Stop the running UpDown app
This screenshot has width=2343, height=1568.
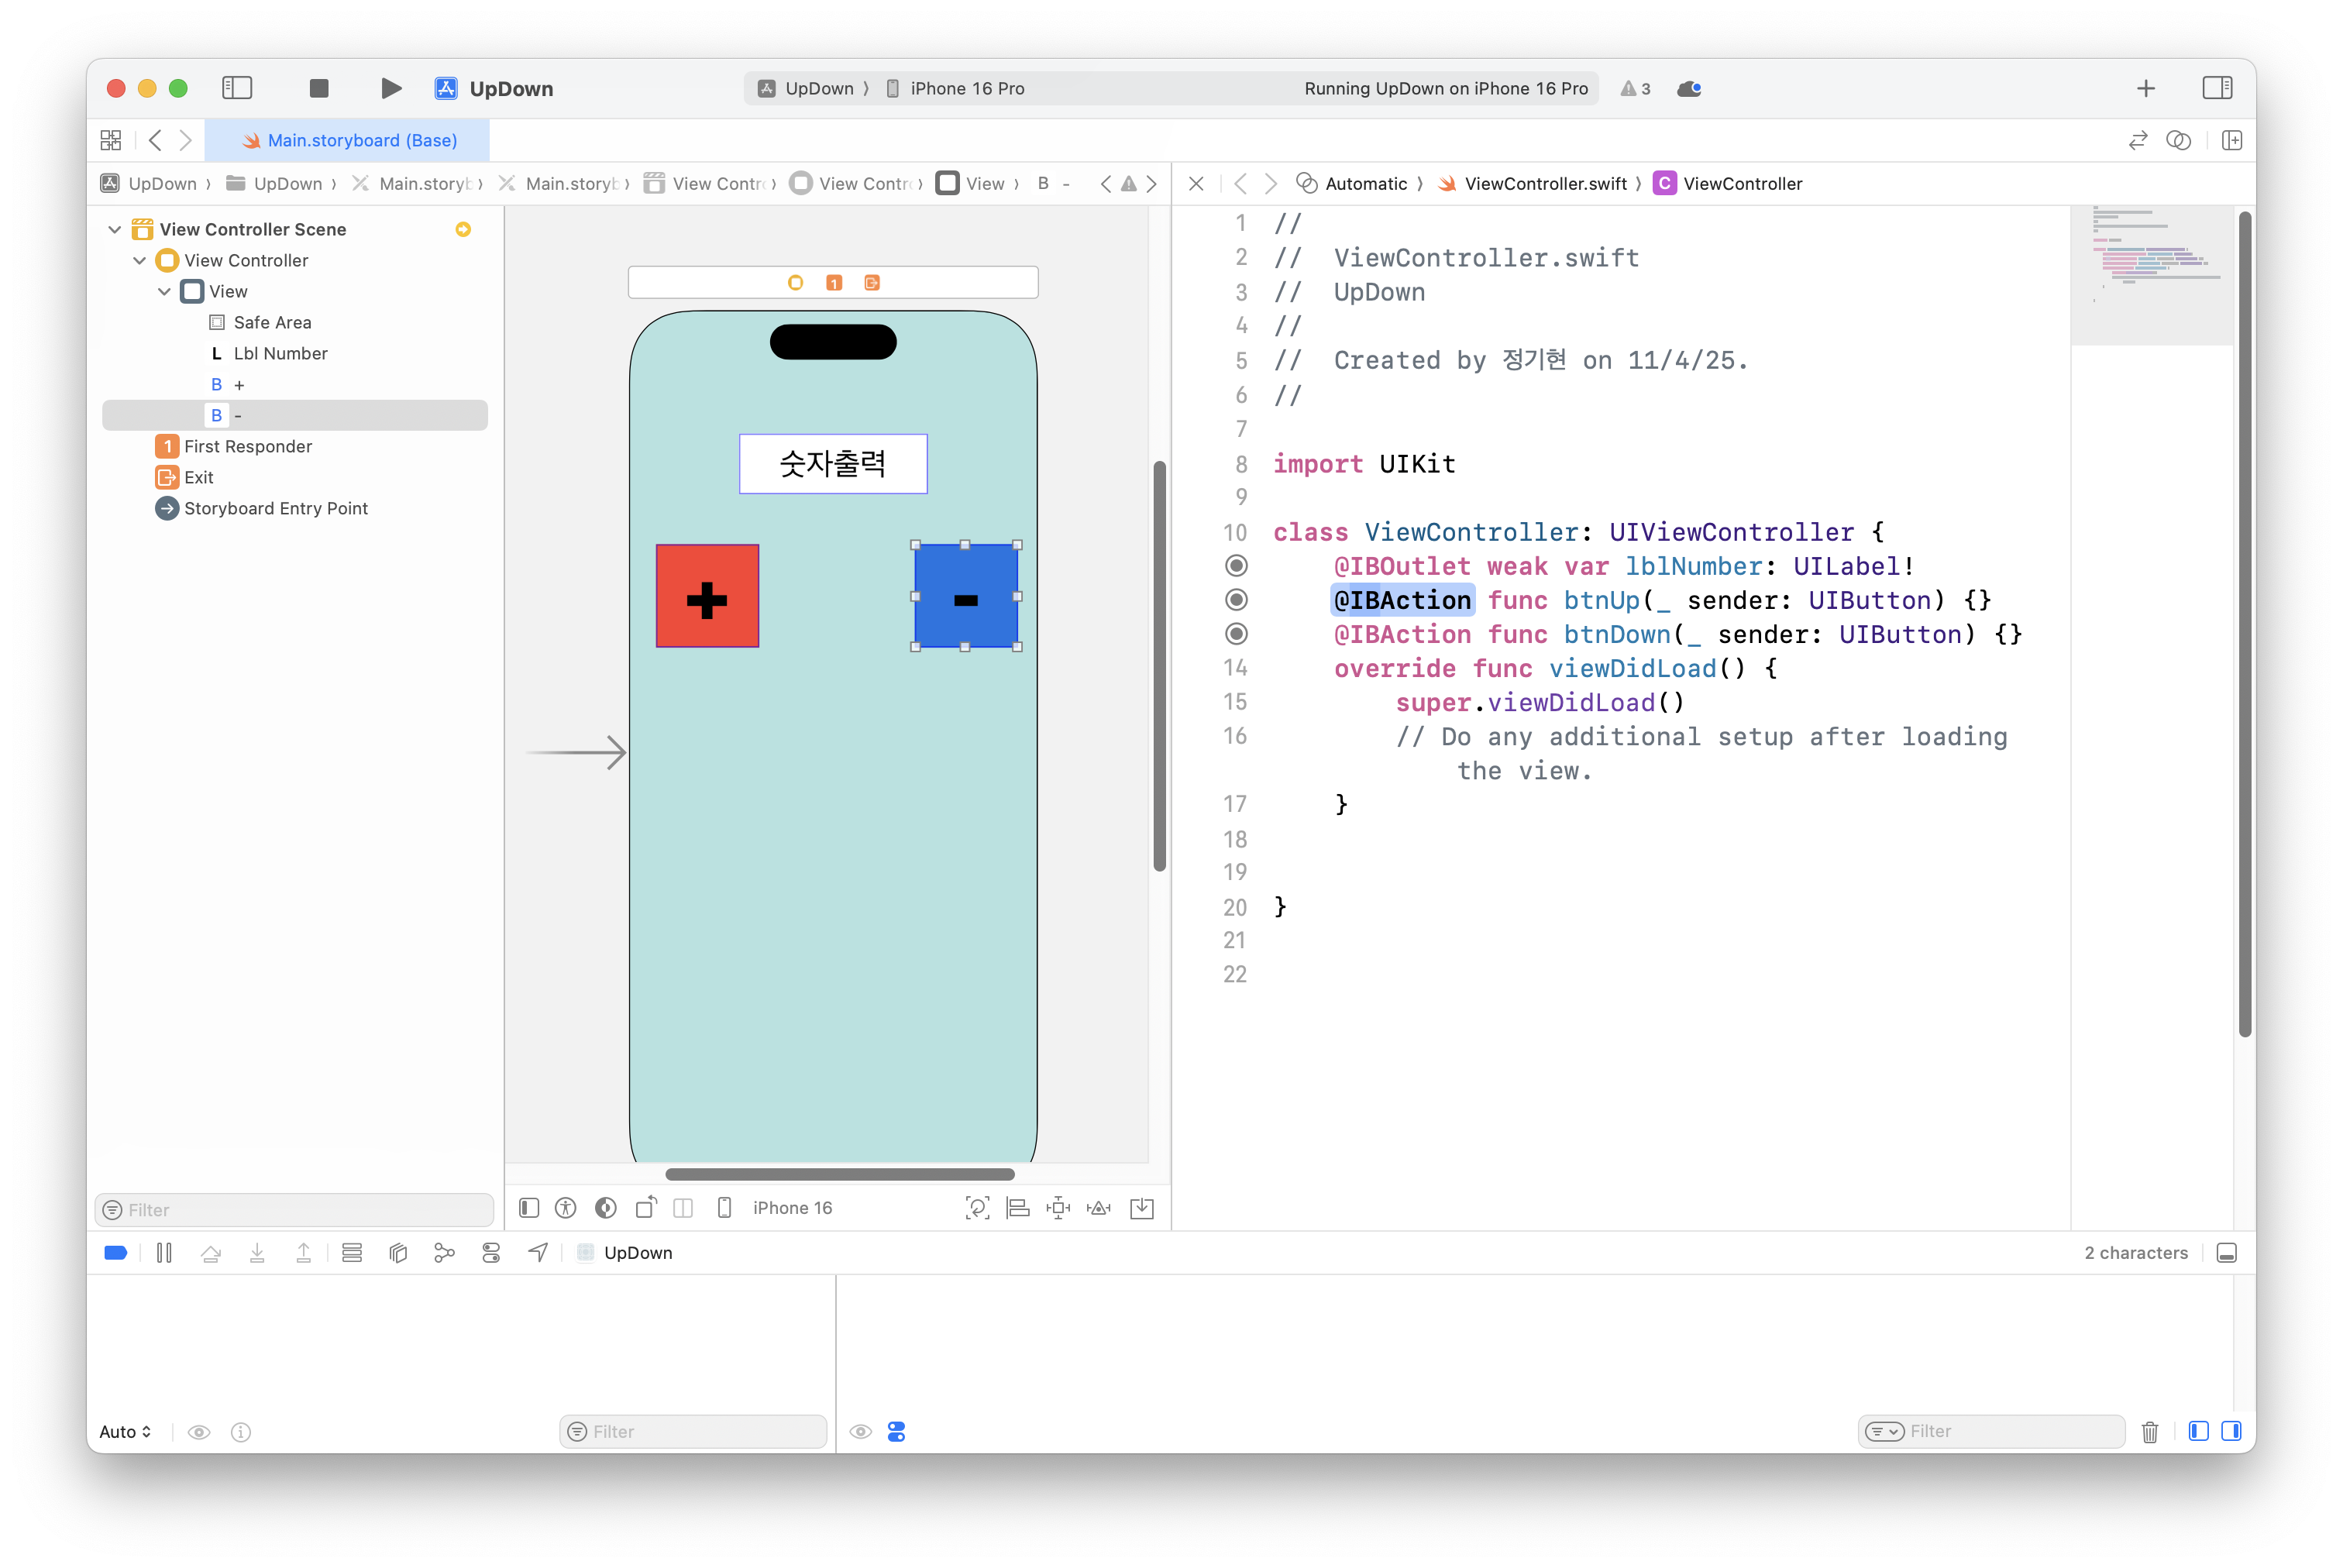click(319, 88)
